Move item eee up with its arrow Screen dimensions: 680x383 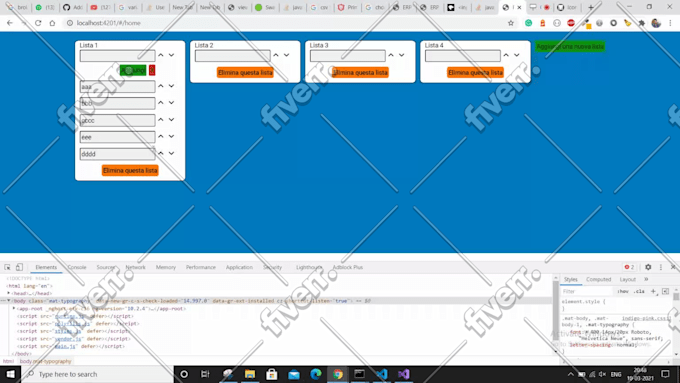tap(161, 137)
